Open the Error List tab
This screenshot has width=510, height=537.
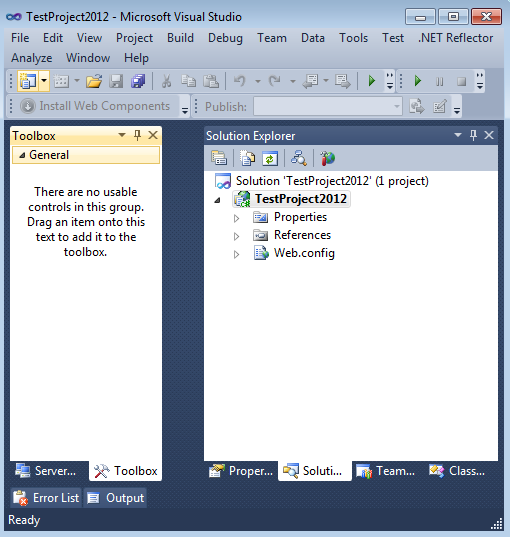[46, 498]
